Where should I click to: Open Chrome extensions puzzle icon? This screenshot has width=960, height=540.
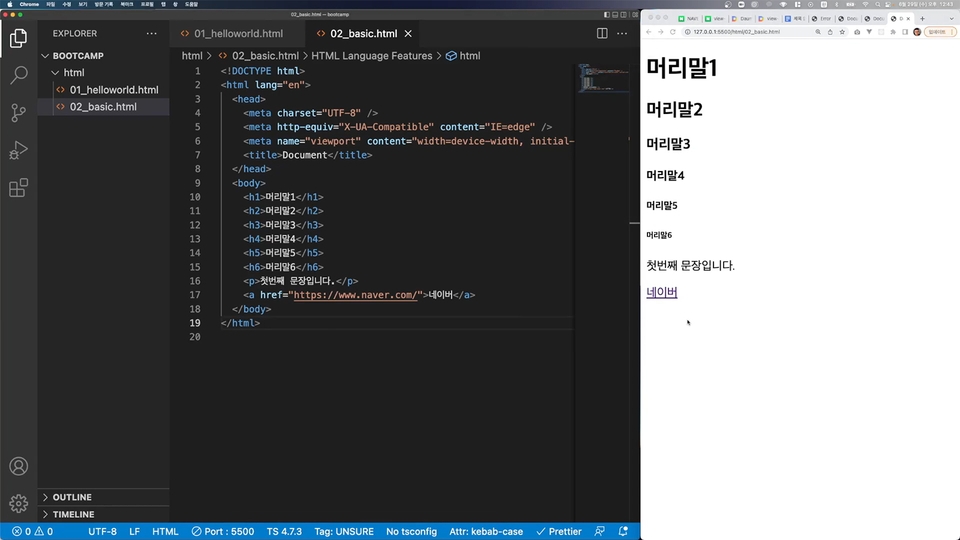pyautogui.click(x=893, y=32)
